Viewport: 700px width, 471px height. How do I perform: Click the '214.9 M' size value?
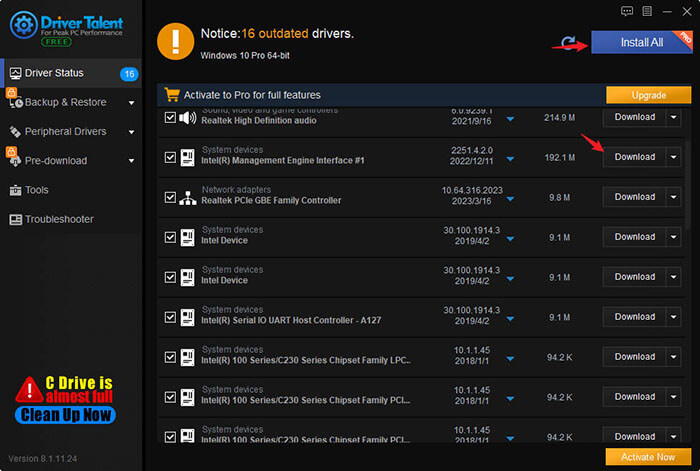[x=559, y=118]
